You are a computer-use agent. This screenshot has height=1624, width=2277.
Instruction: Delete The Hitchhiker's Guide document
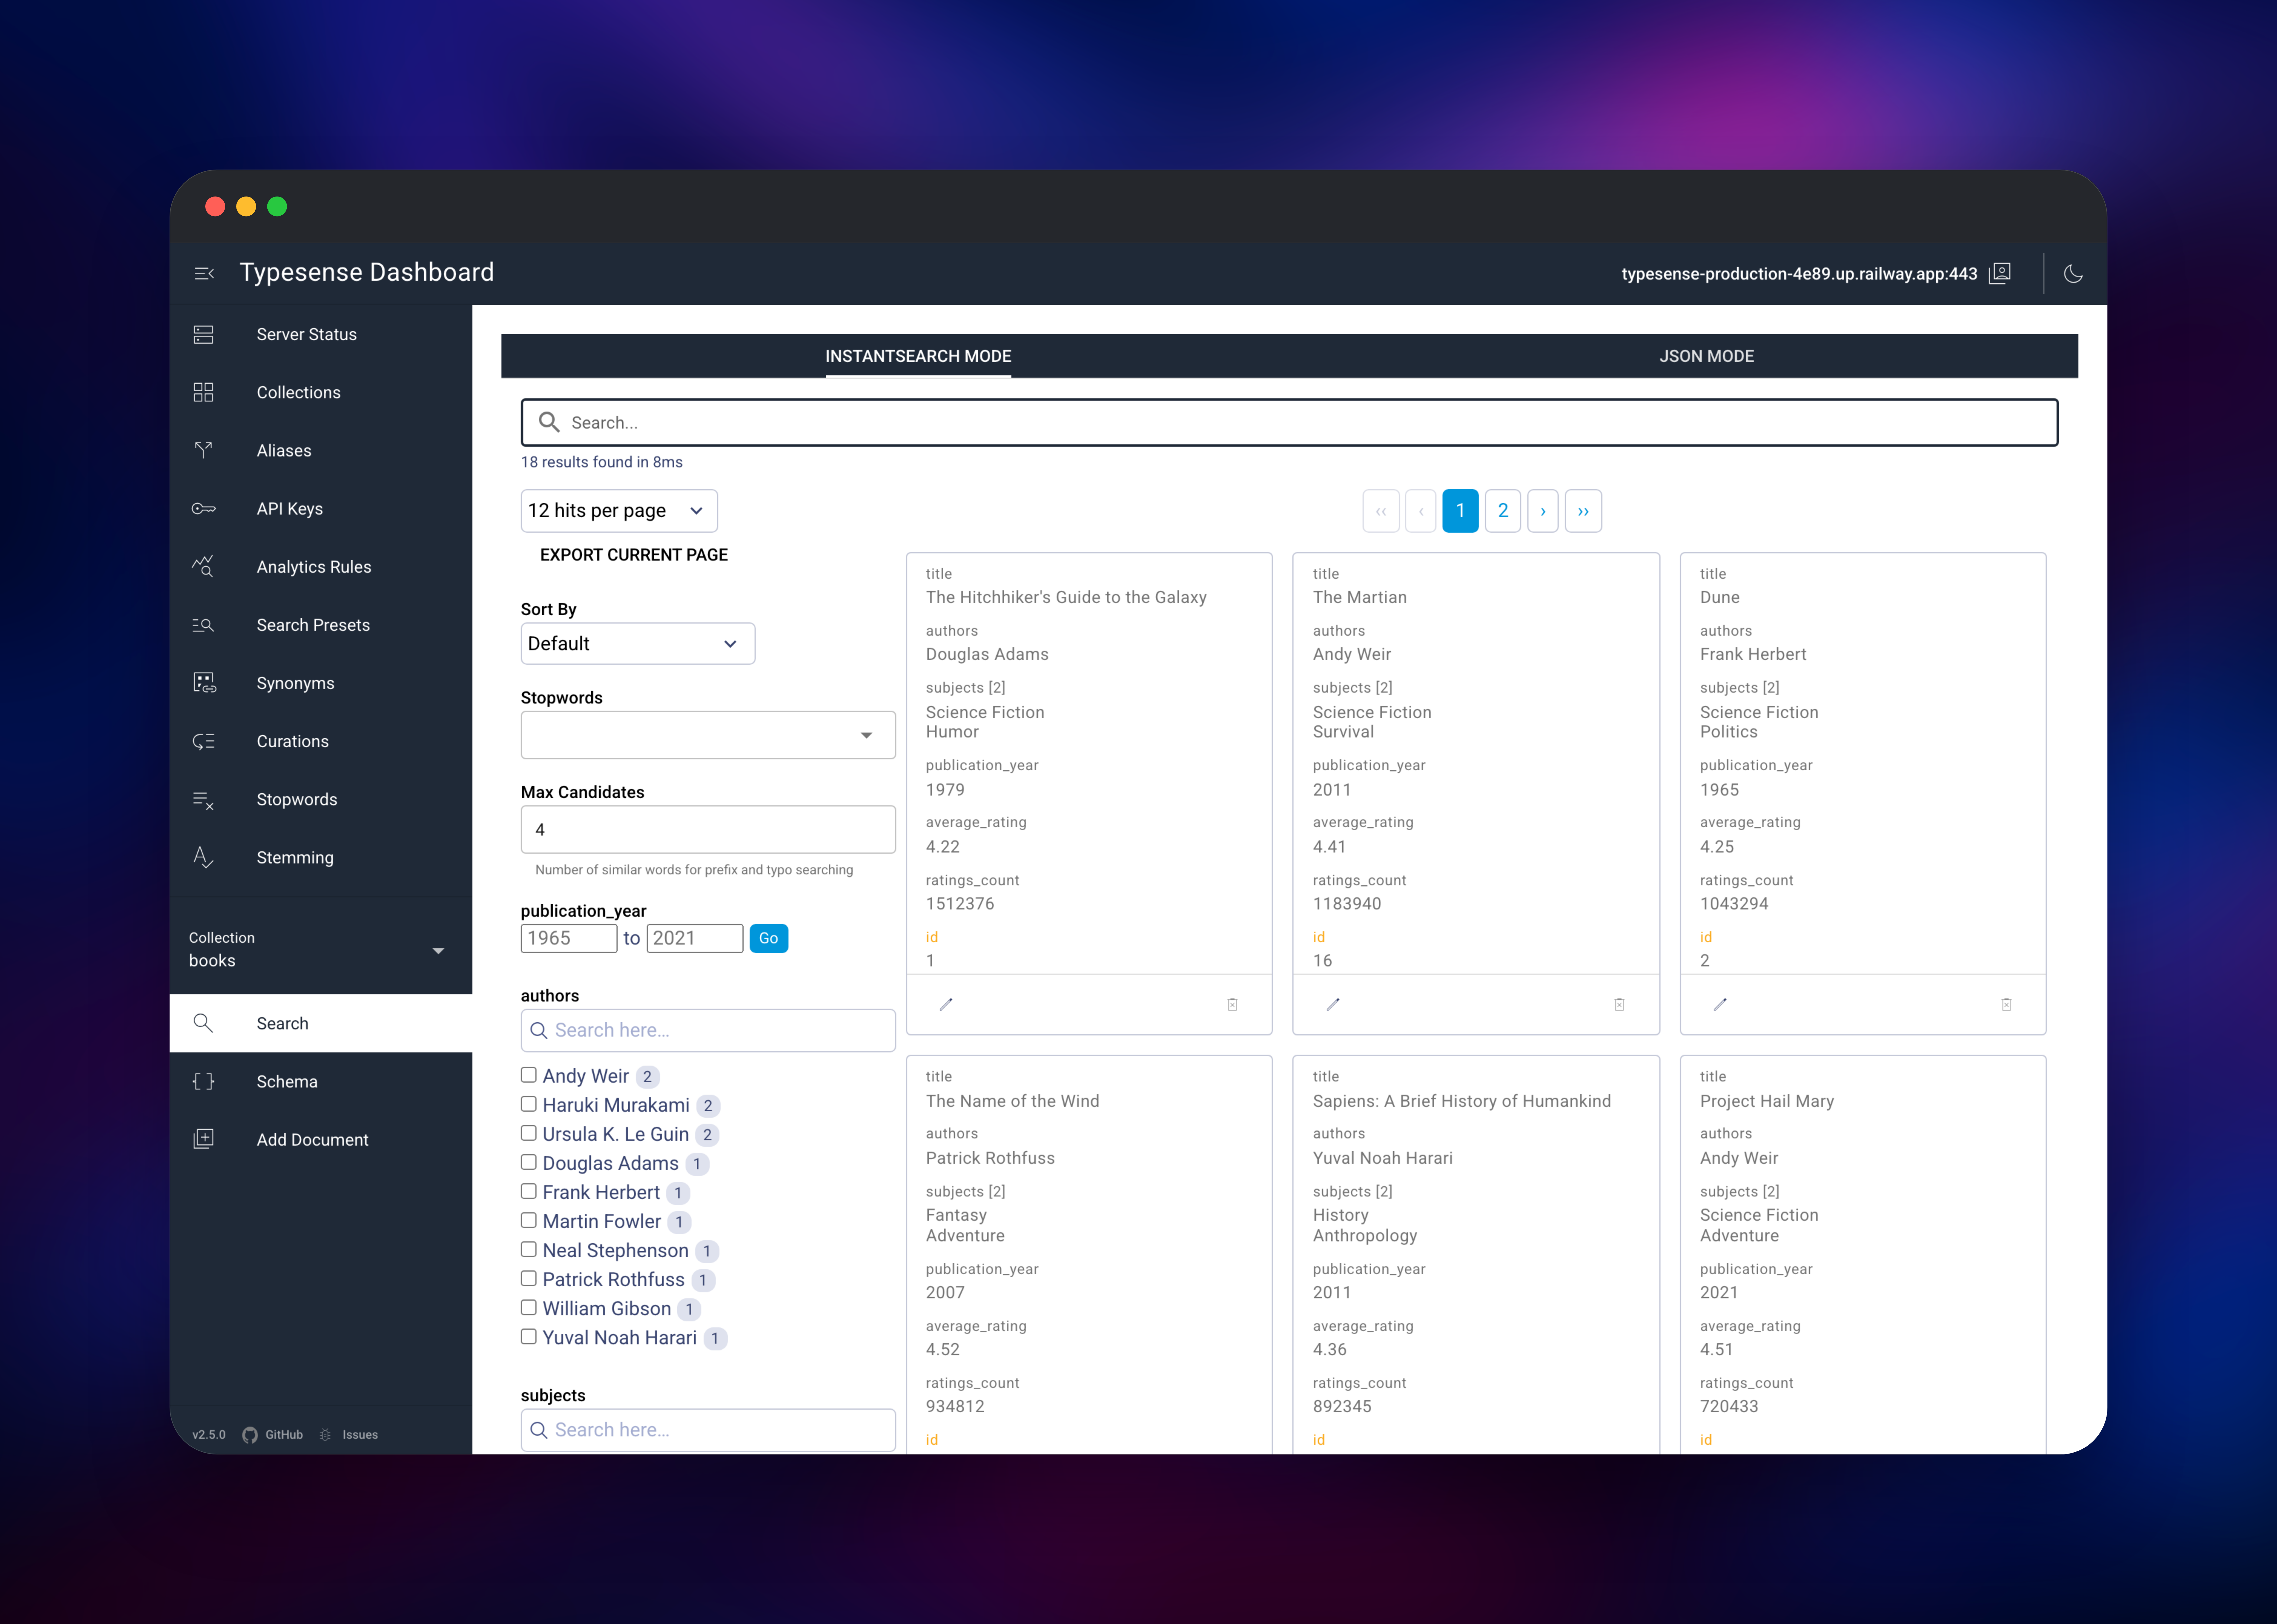point(1232,1004)
